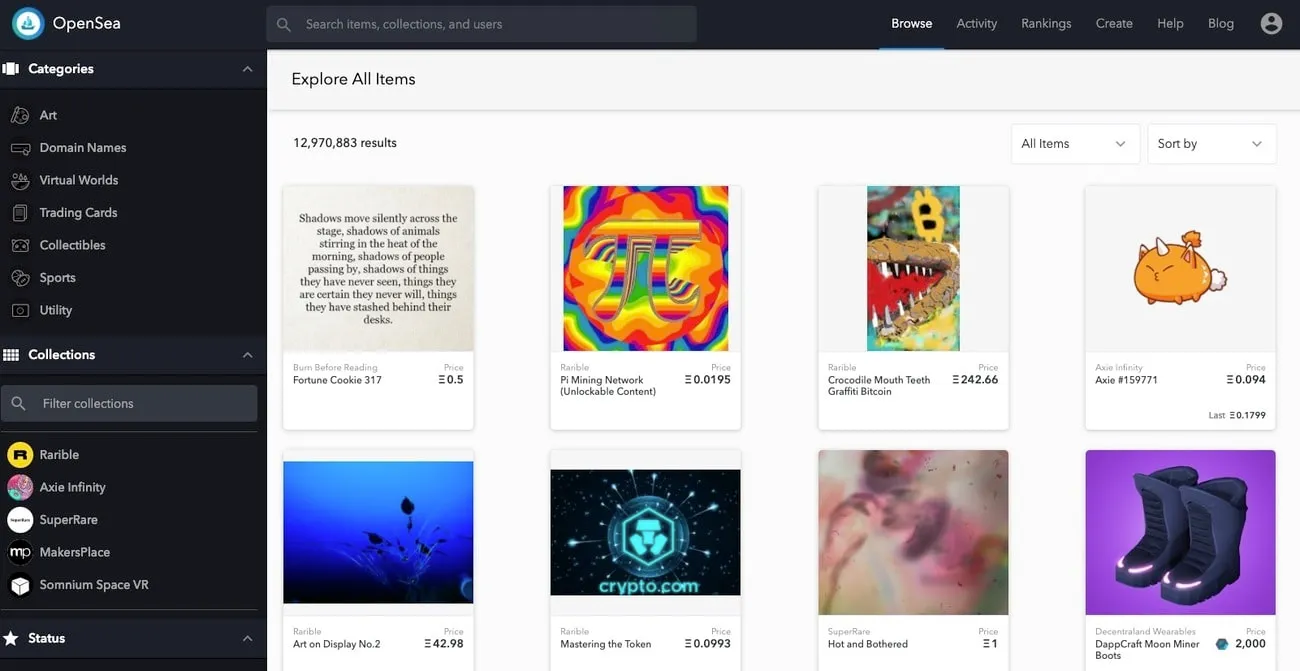
Task: Focus the Filter collections input
Action: (x=129, y=404)
